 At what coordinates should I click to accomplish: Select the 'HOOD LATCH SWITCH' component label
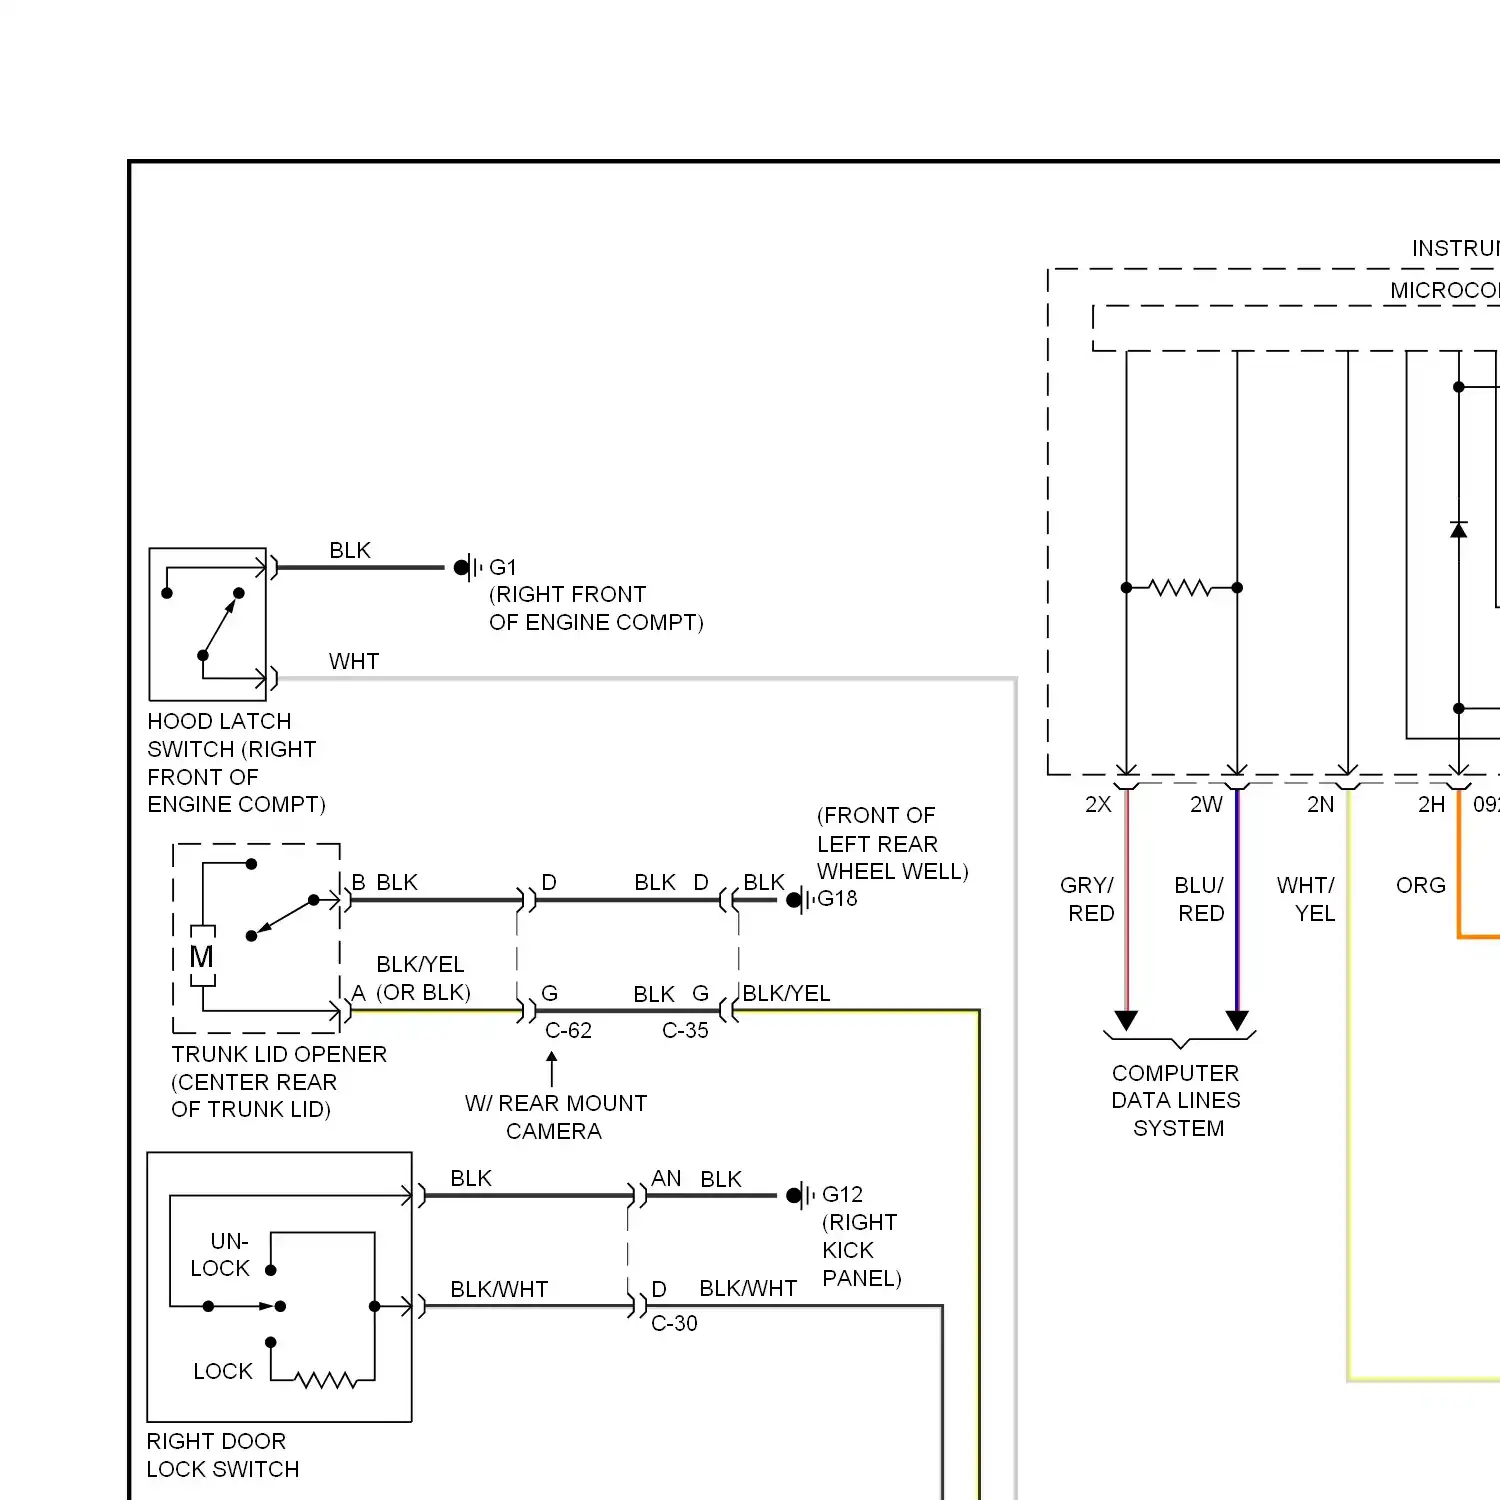[236, 763]
